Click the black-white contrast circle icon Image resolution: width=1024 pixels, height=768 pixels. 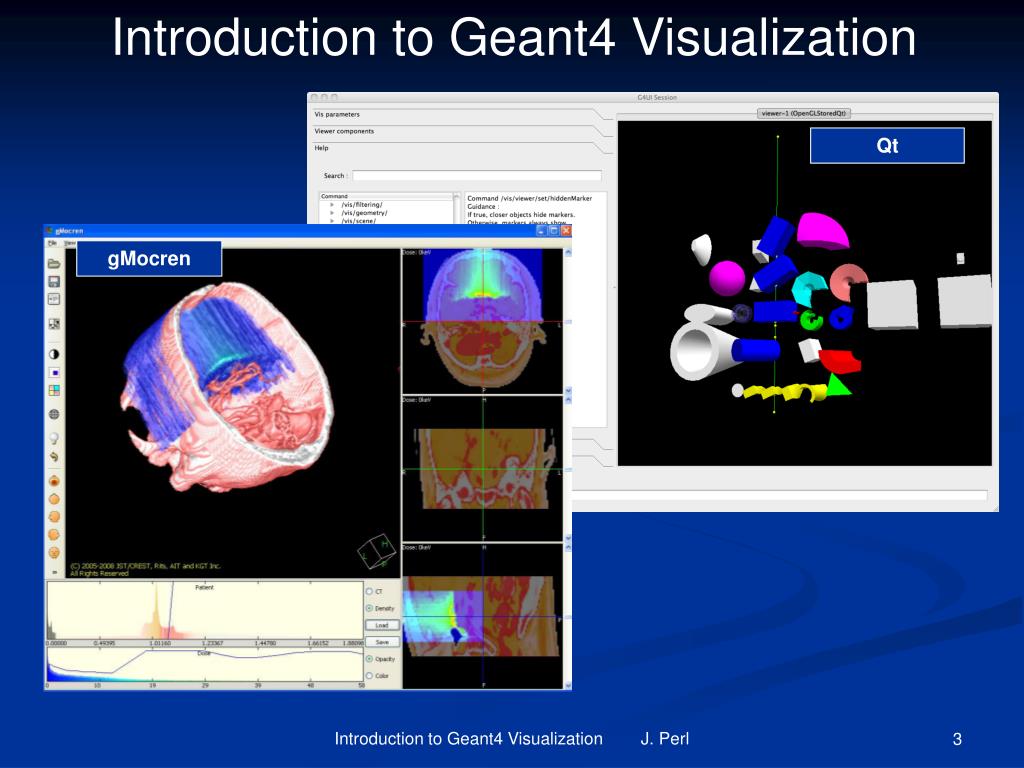point(54,355)
